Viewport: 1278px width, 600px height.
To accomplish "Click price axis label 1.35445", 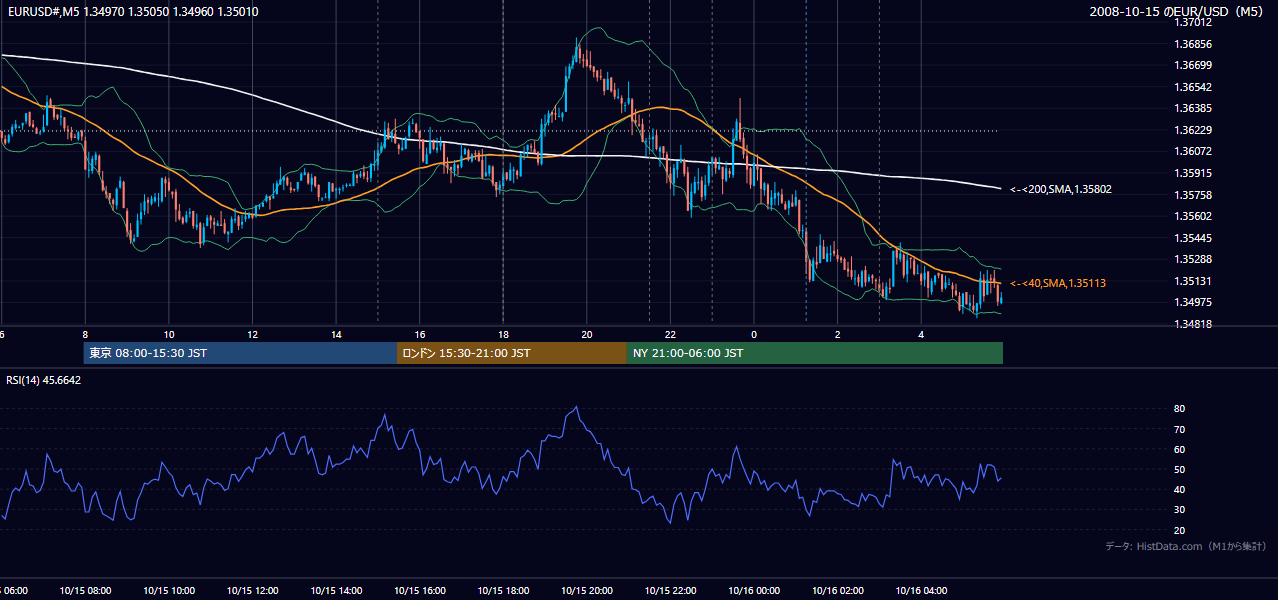I will [x=1192, y=238].
